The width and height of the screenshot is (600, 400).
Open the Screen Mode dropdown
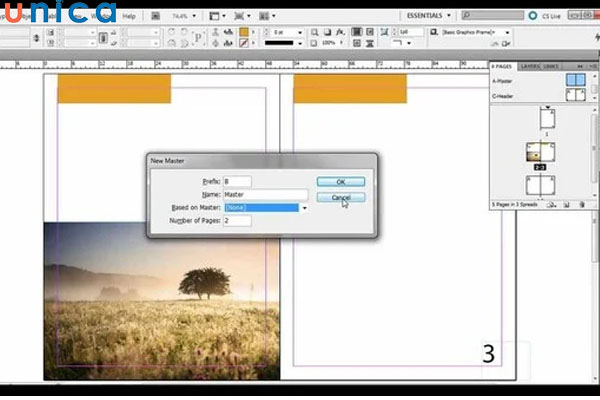coord(242,16)
